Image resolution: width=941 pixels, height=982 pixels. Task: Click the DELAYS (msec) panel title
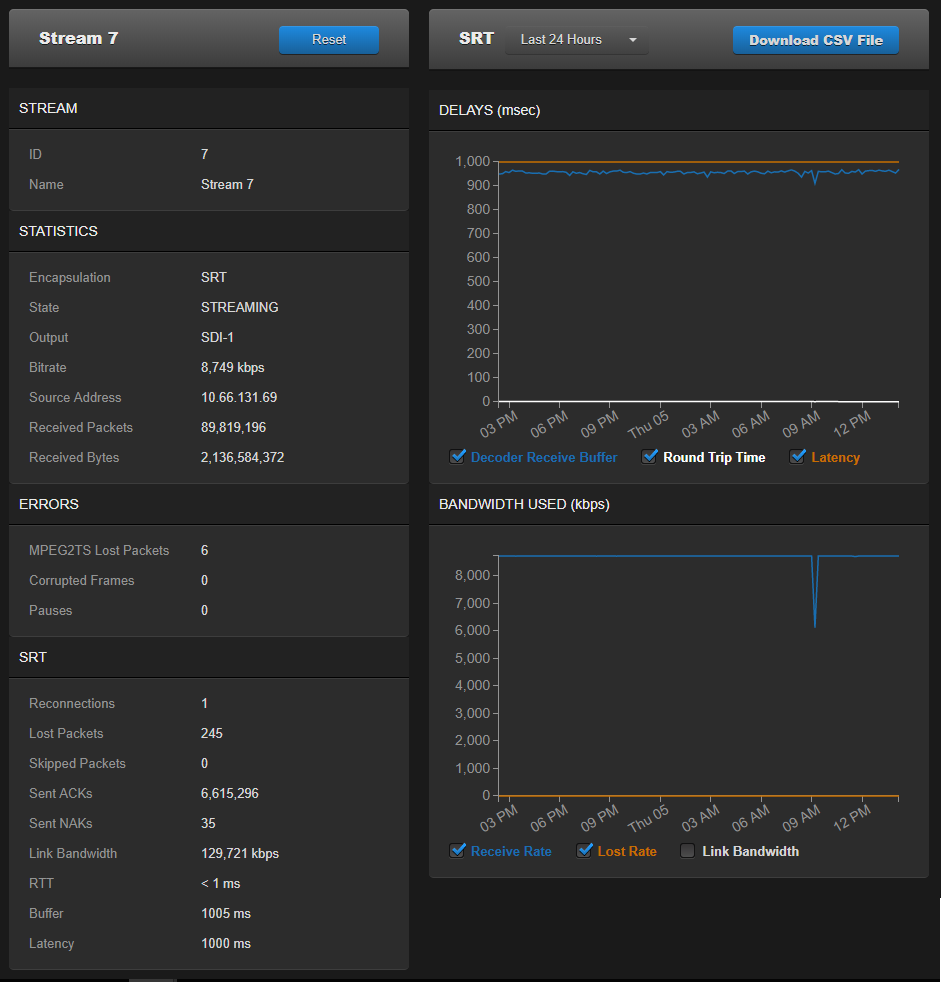(489, 110)
